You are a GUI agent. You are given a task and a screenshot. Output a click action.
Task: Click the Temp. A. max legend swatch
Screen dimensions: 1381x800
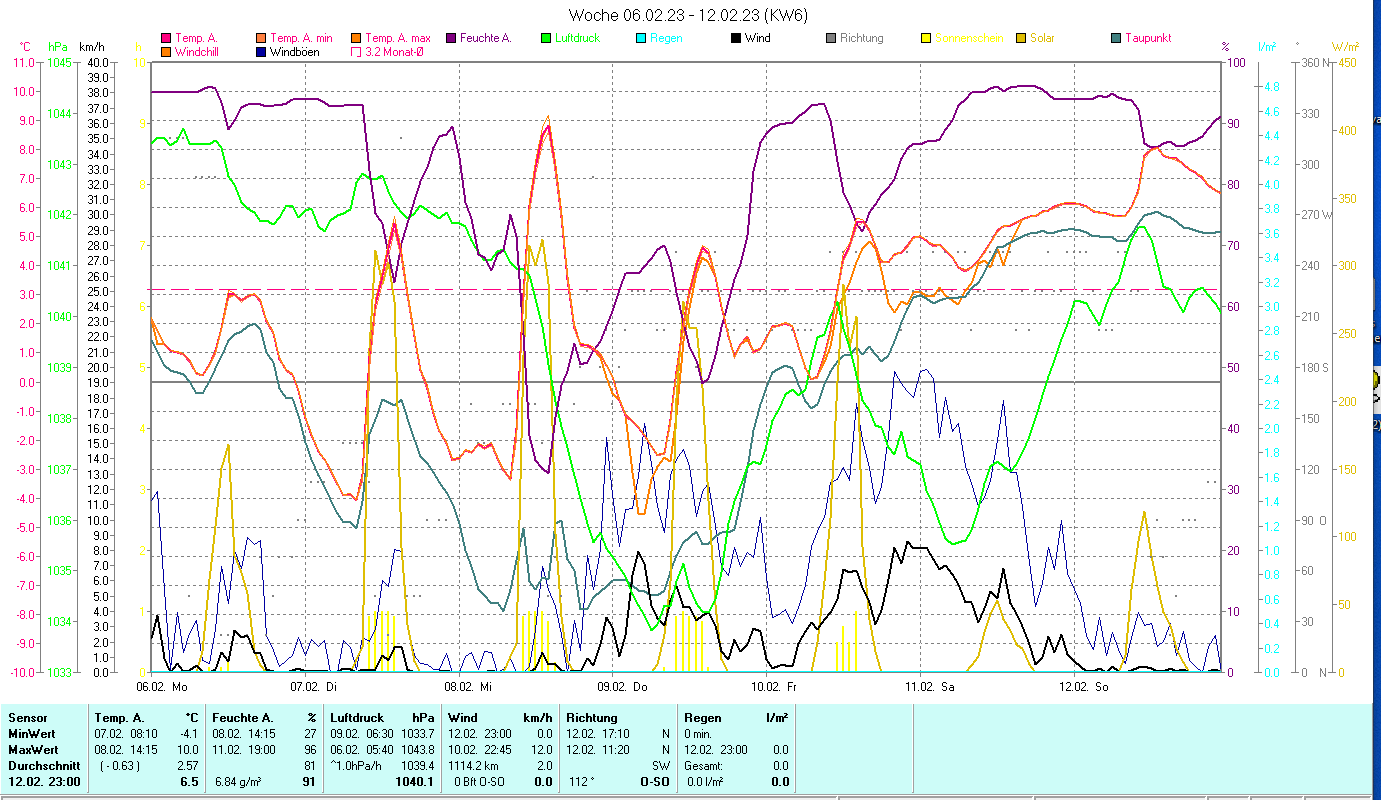coord(356,38)
